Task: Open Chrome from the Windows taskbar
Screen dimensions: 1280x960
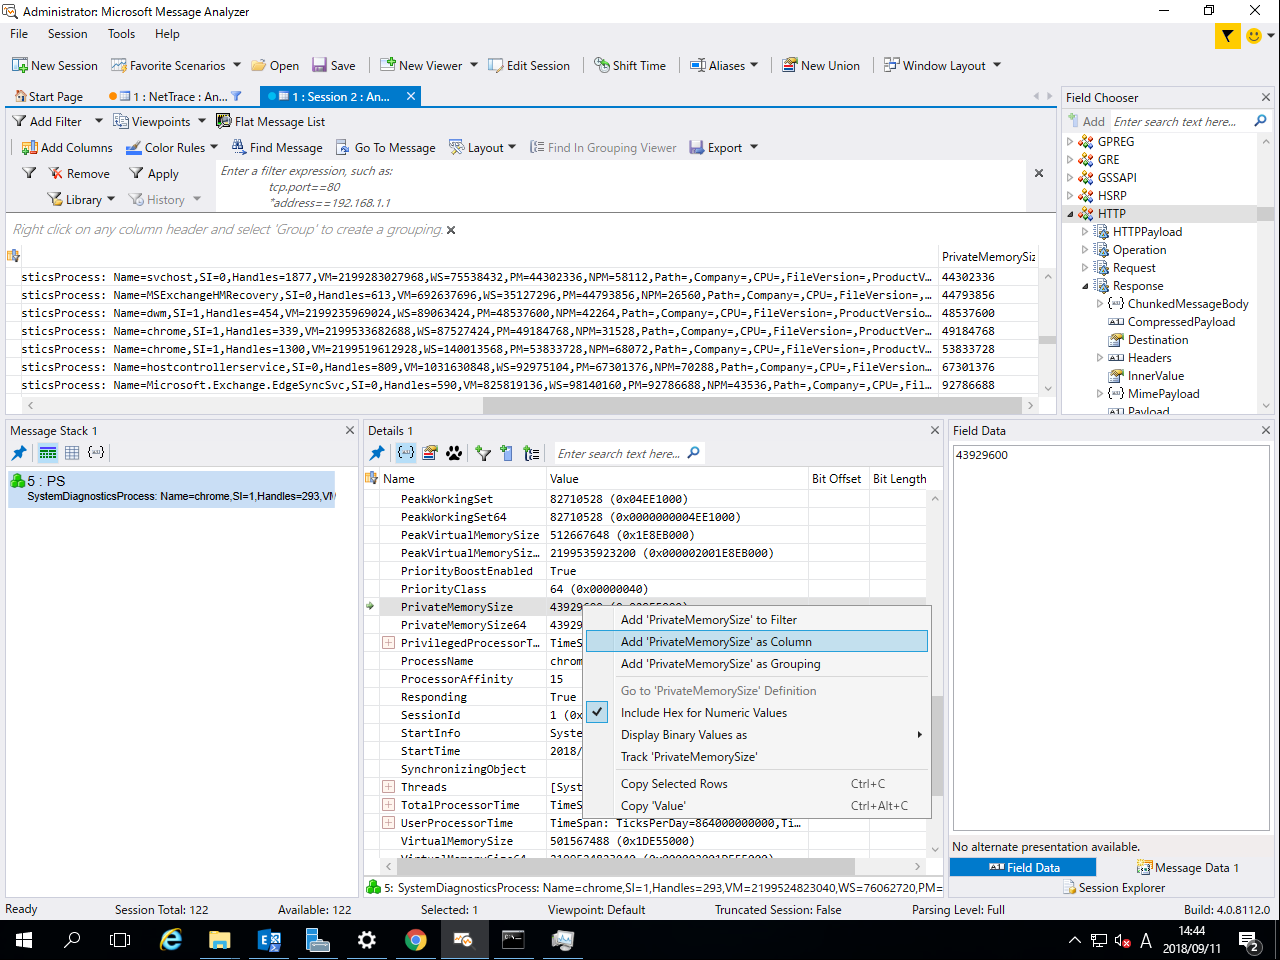Action: tap(416, 940)
